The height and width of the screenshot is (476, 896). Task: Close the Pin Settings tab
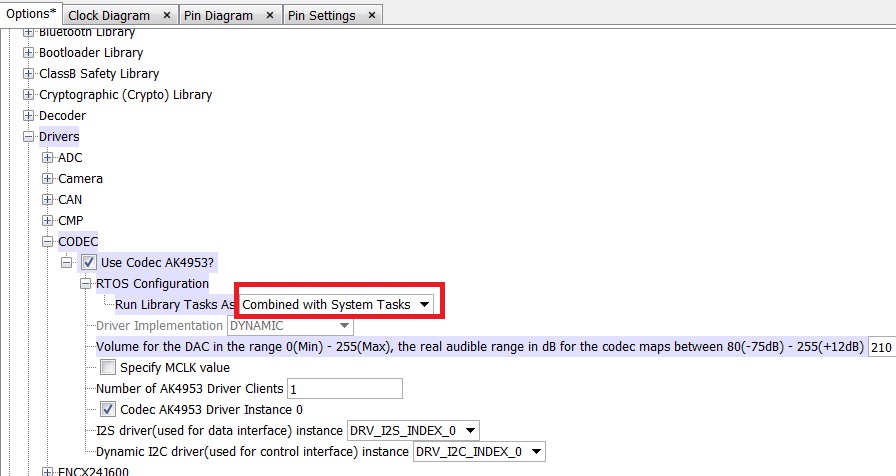point(371,16)
